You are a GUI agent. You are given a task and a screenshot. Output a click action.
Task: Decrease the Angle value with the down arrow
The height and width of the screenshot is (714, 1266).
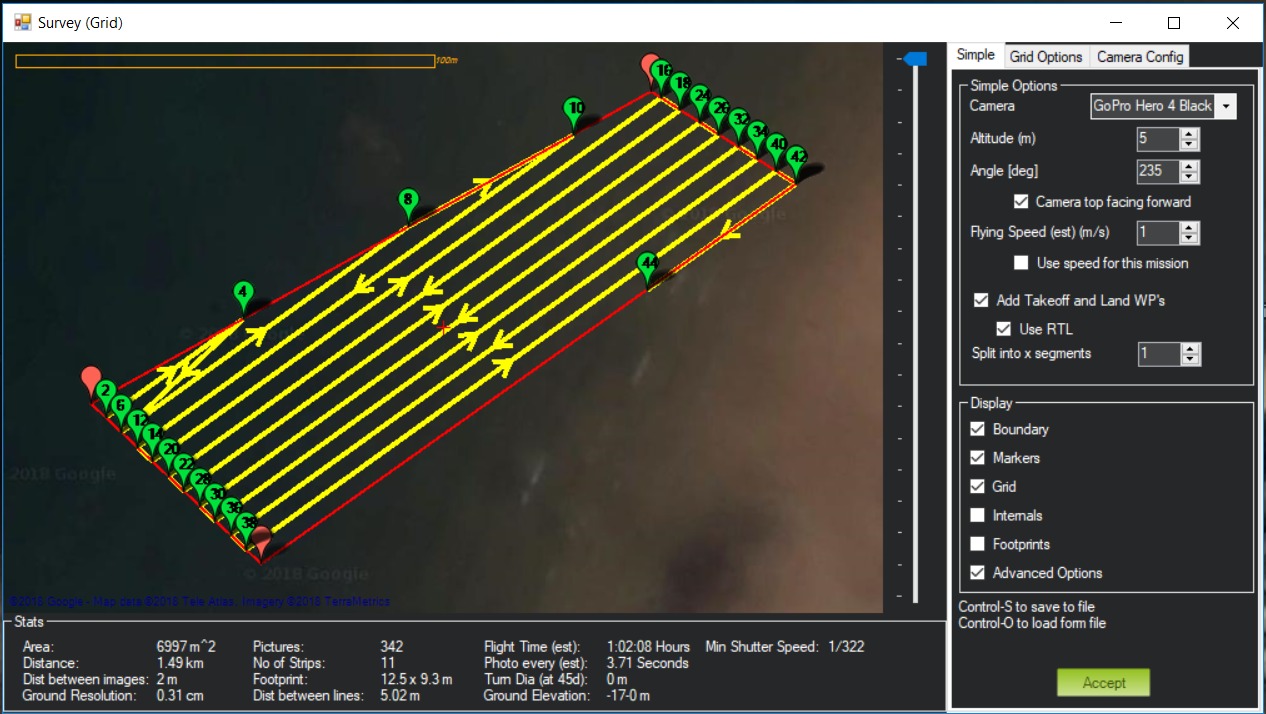[1189, 177]
